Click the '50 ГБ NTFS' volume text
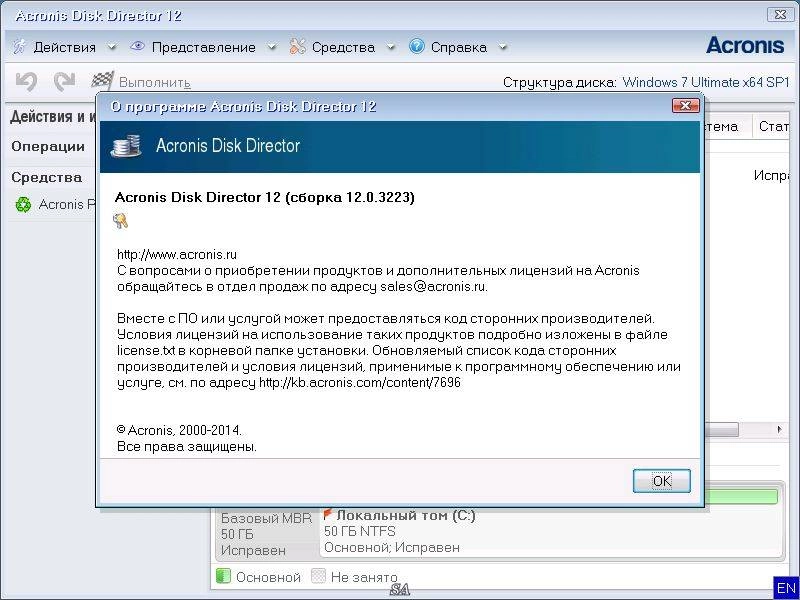Viewport: 800px width, 600px height. (x=360, y=532)
